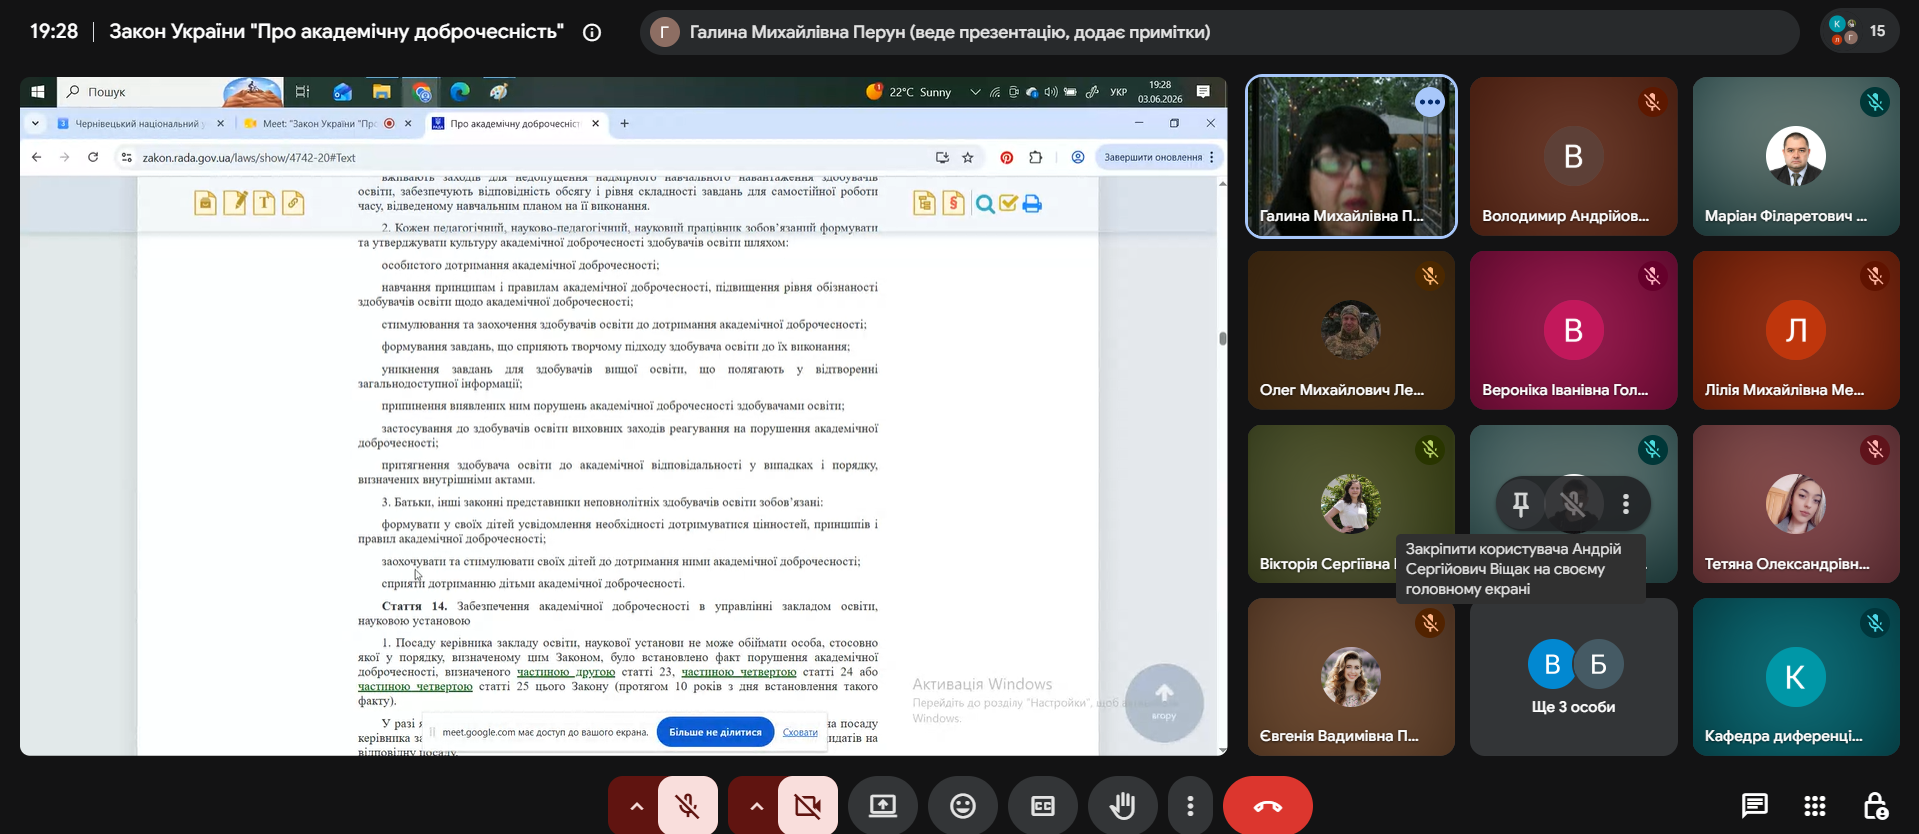Select the 'Про академічну доброчесність' tab

514,124
